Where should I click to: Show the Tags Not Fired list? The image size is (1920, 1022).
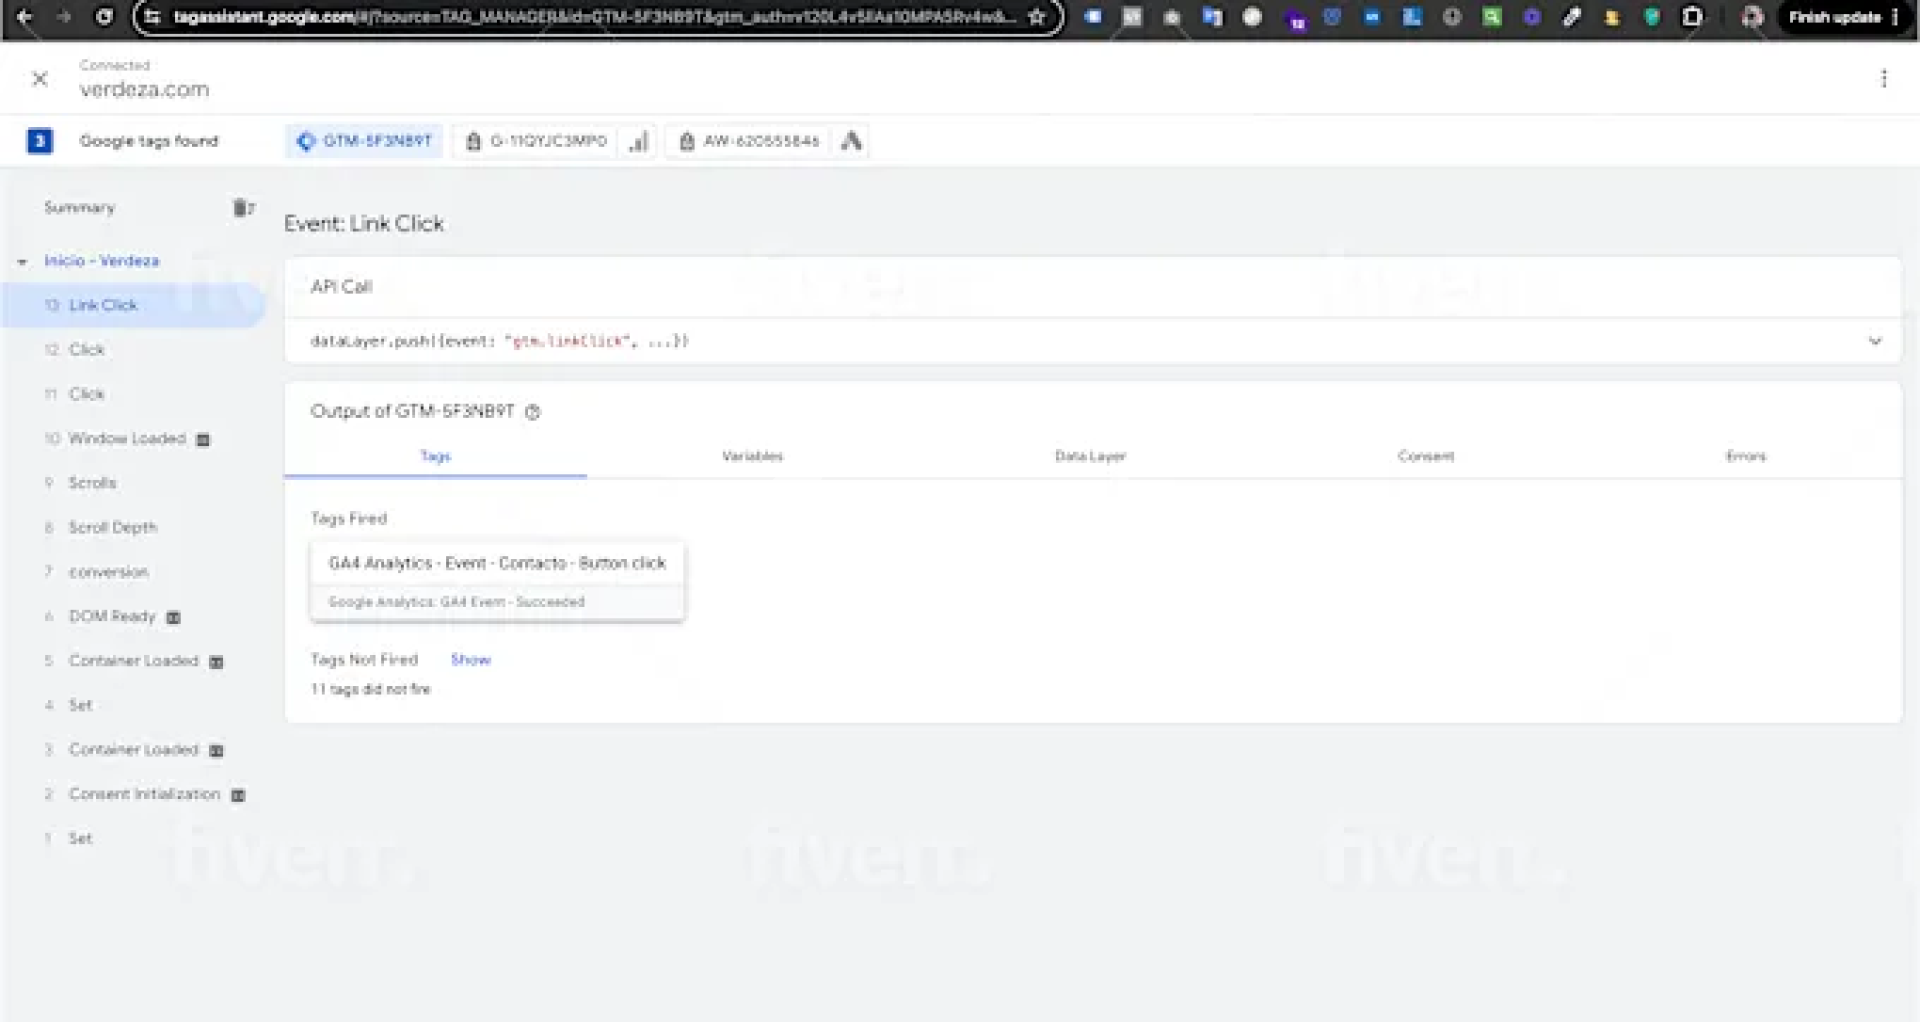(x=470, y=660)
